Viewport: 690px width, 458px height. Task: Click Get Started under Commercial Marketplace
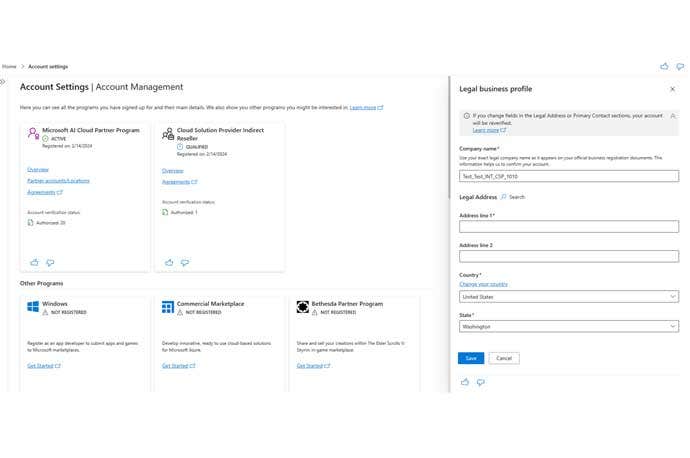(x=176, y=366)
